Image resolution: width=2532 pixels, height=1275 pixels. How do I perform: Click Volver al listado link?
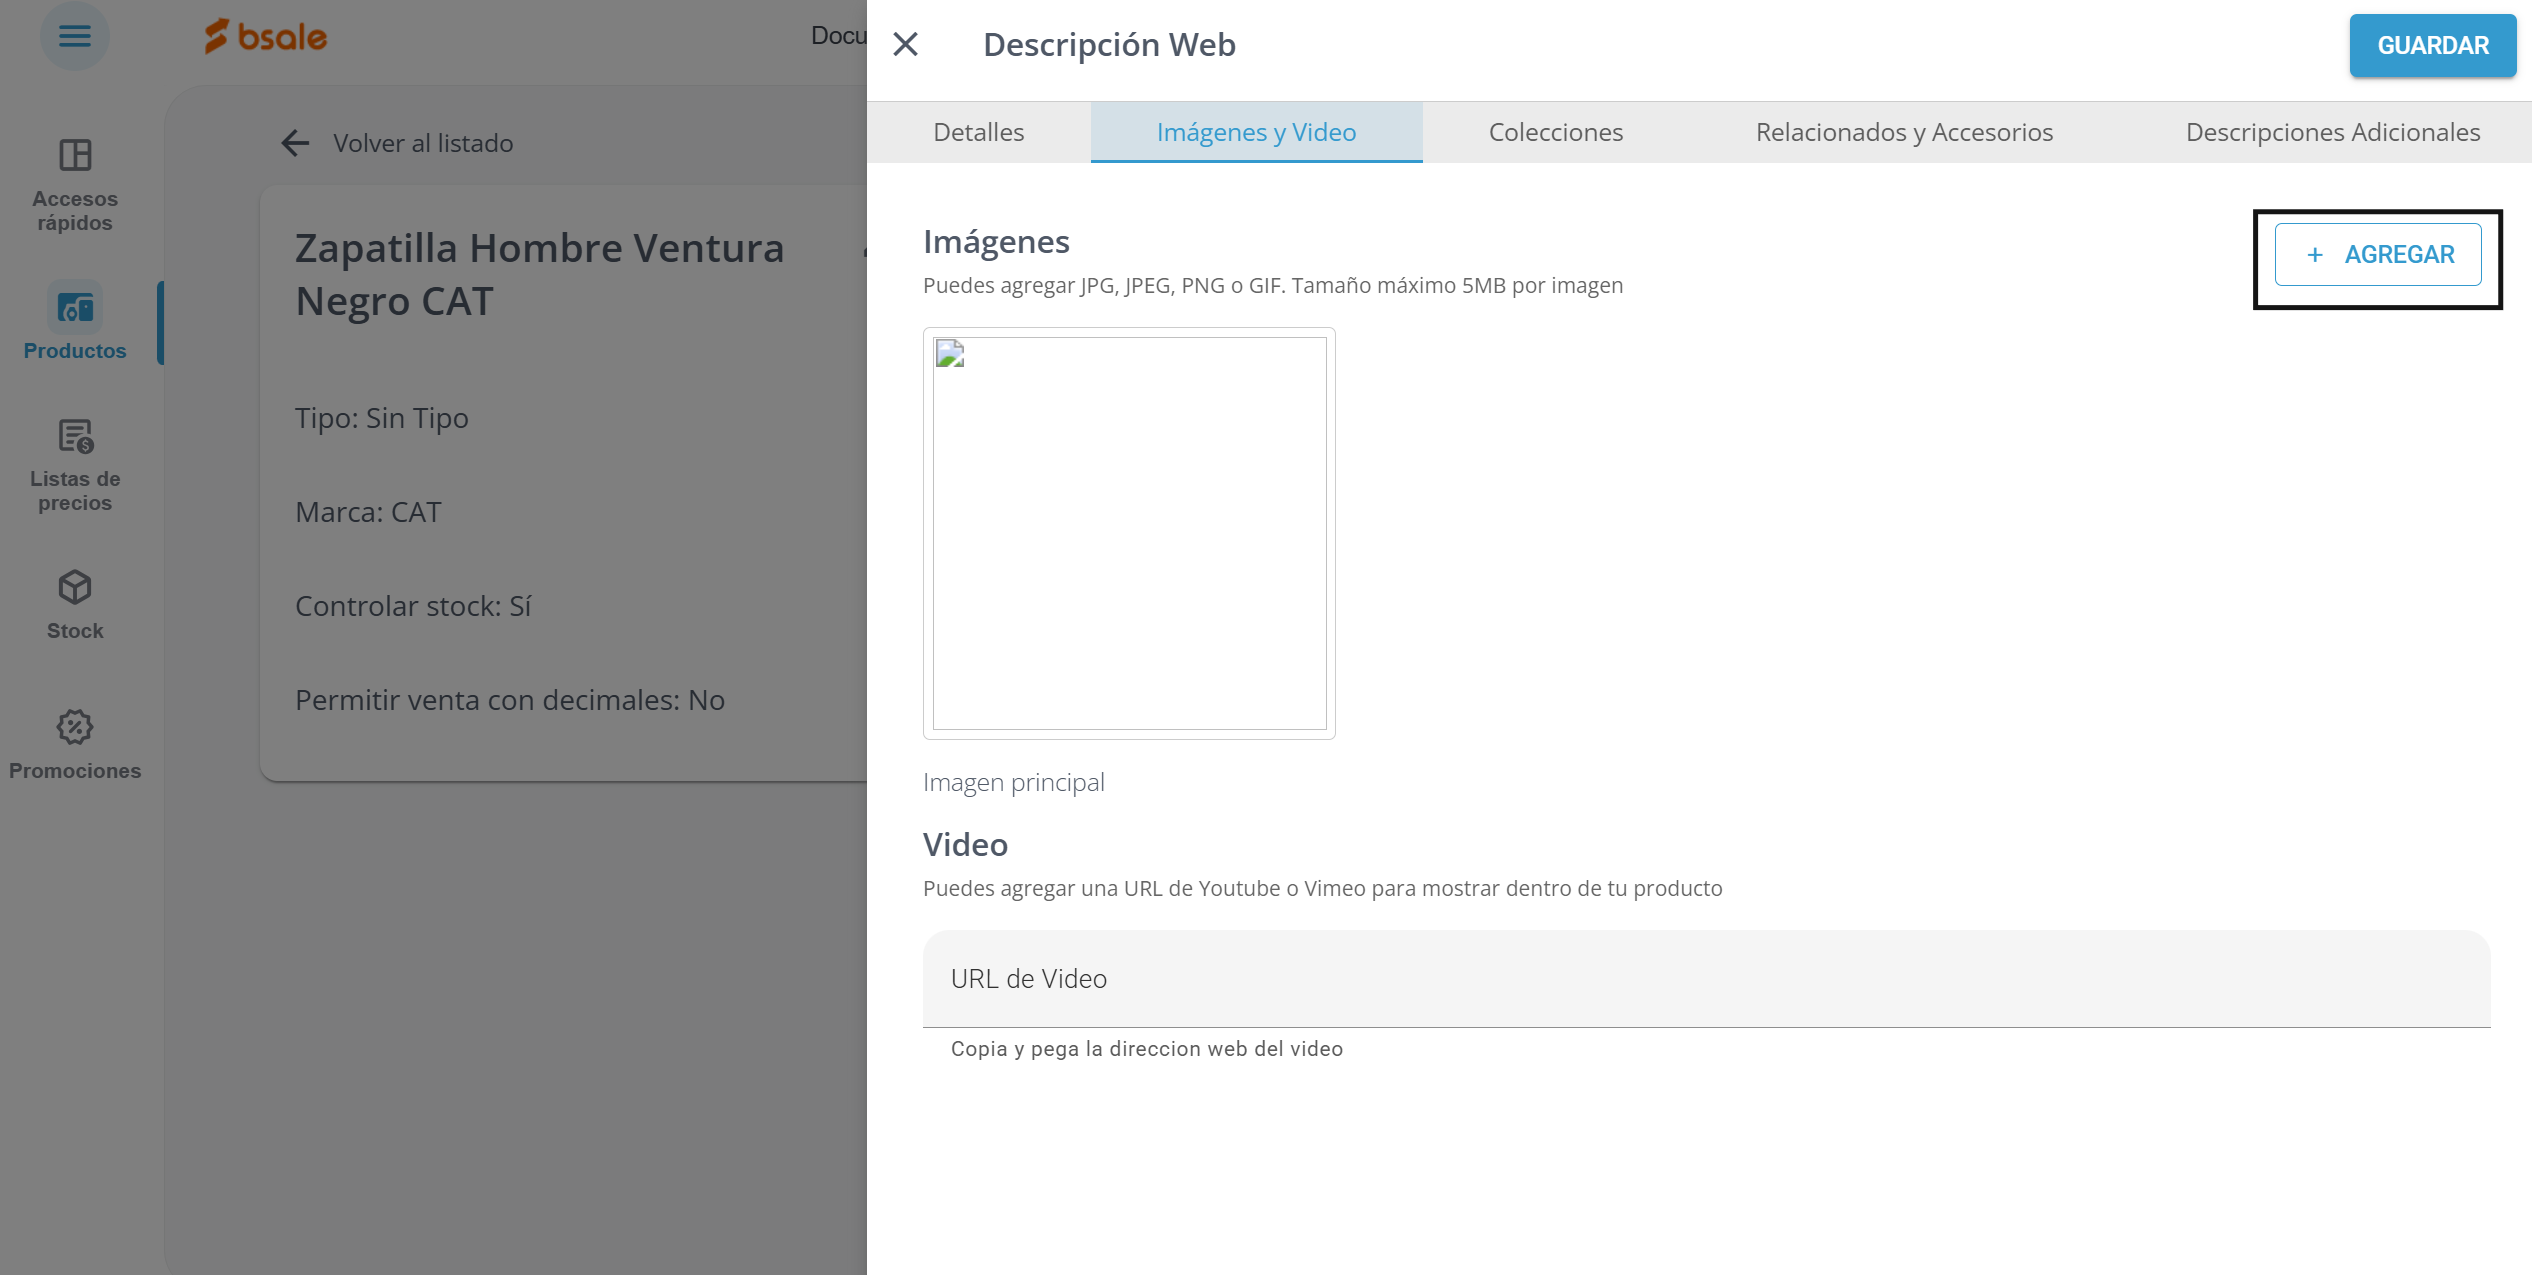(423, 143)
